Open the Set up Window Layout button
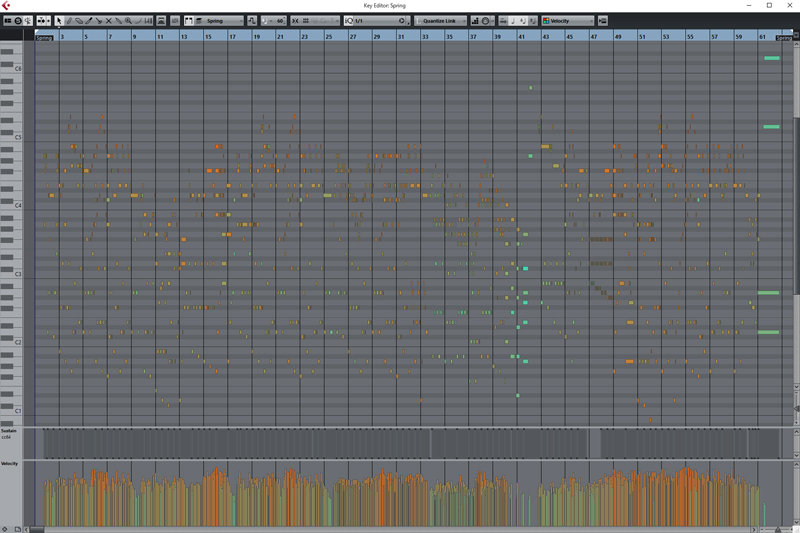Screen dimensions: 800x533 (x=8, y=21)
